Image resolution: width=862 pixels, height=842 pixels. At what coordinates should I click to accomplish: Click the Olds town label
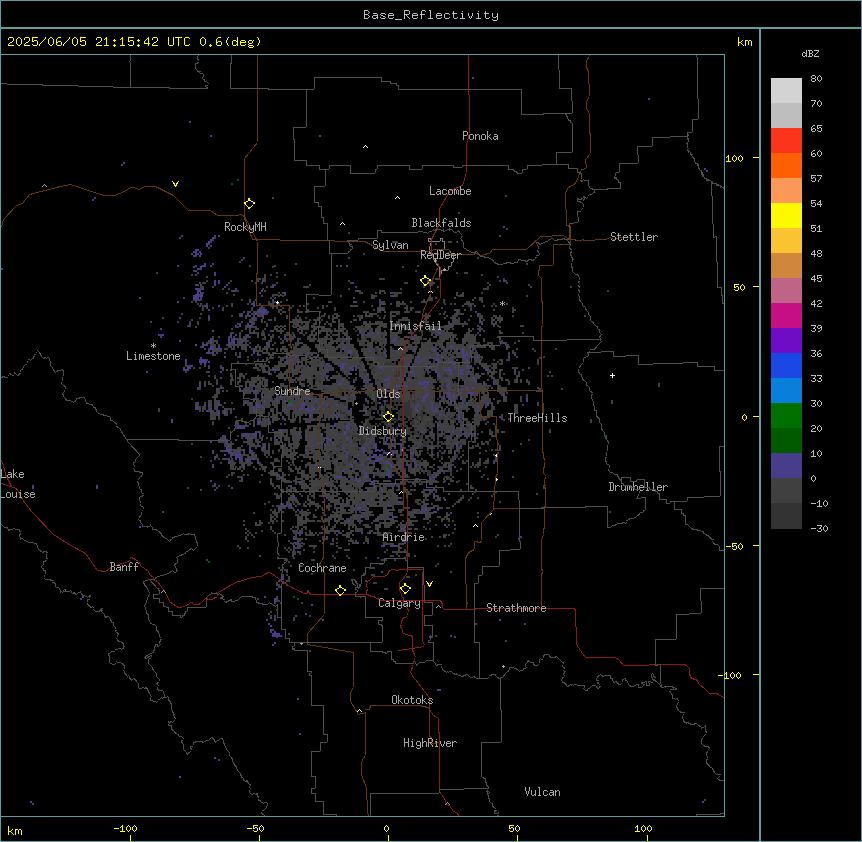[x=388, y=394]
